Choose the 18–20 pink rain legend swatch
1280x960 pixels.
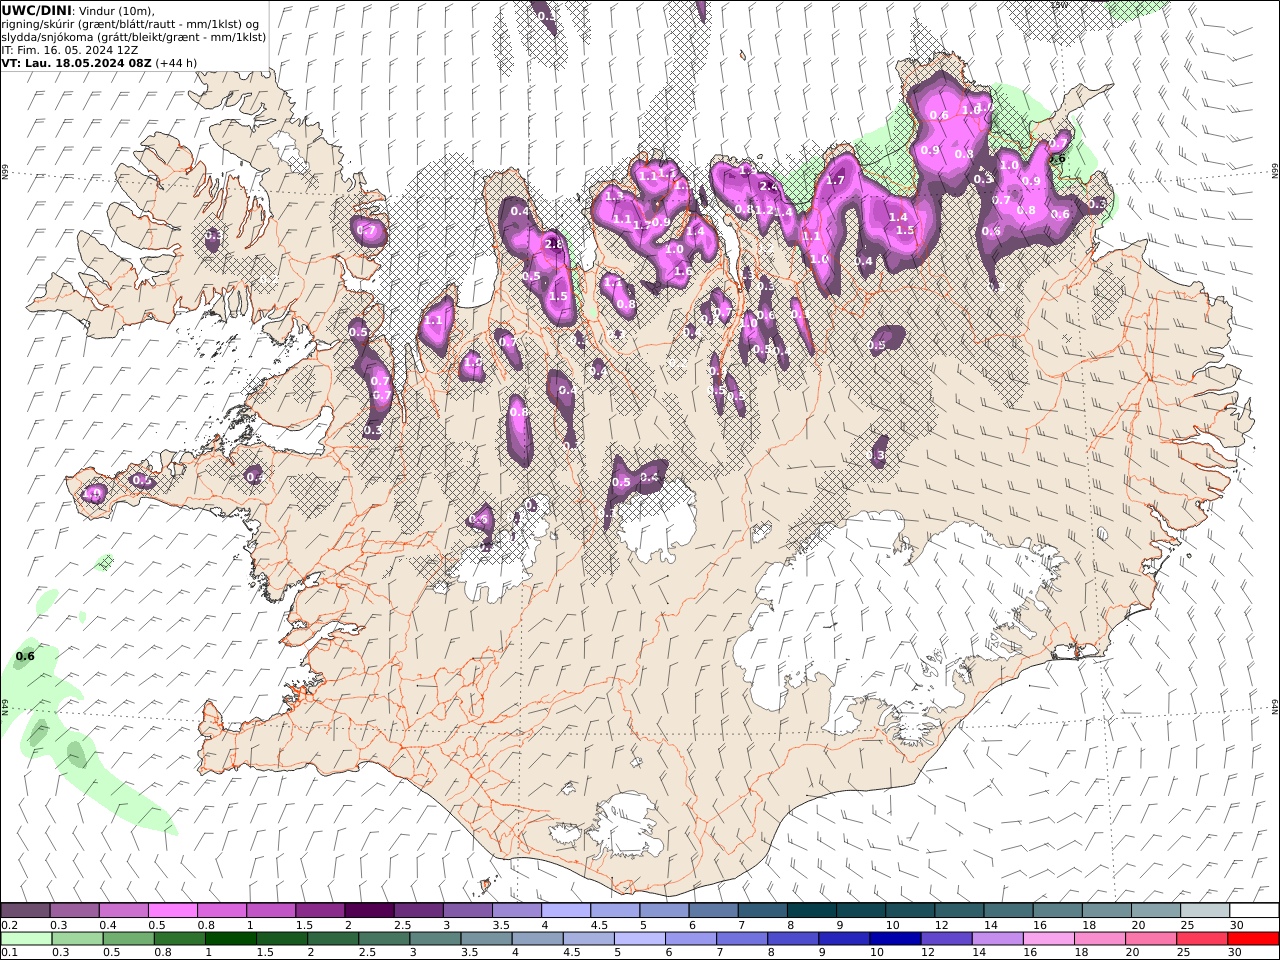pos(1099,938)
